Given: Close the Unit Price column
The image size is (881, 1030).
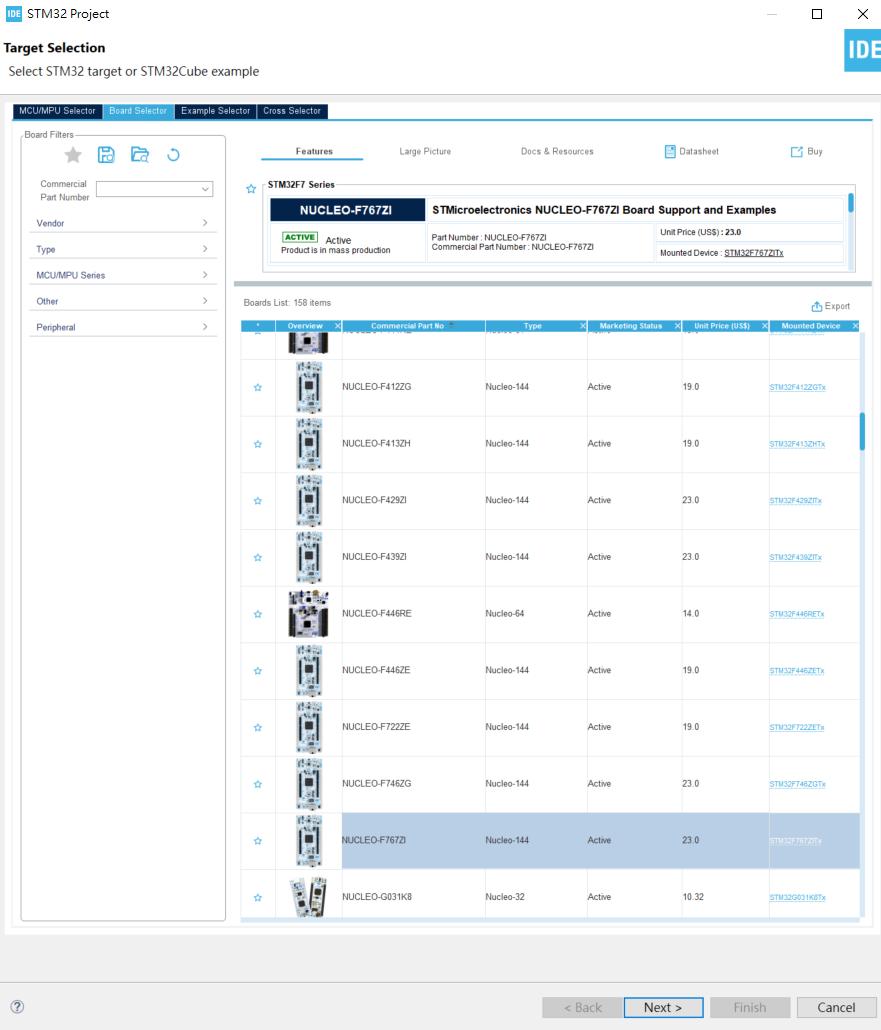Looking at the screenshot, I should click(765, 326).
